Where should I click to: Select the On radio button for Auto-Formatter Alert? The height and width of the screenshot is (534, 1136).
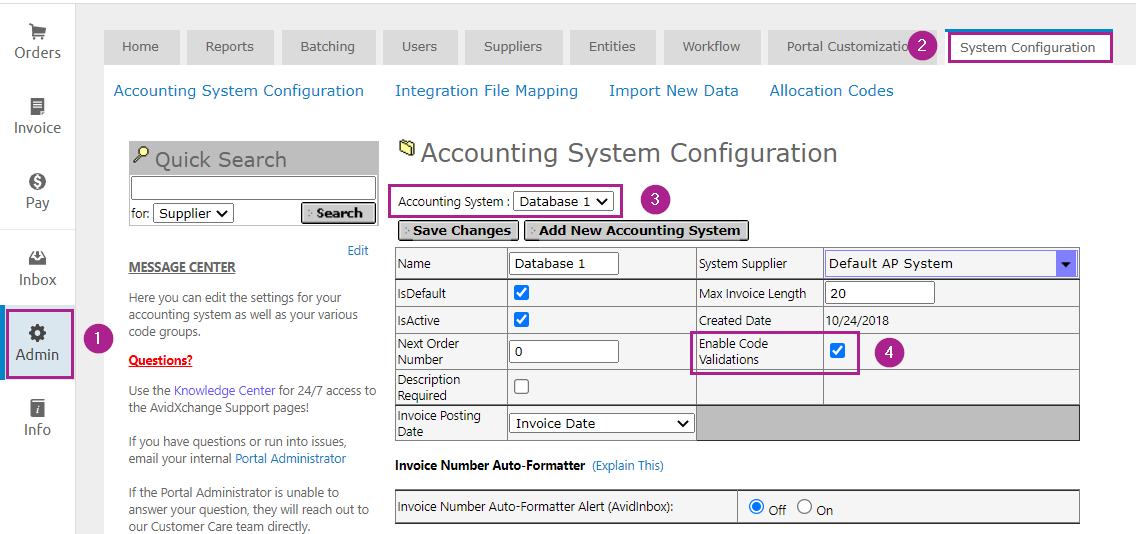pos(804,507)
